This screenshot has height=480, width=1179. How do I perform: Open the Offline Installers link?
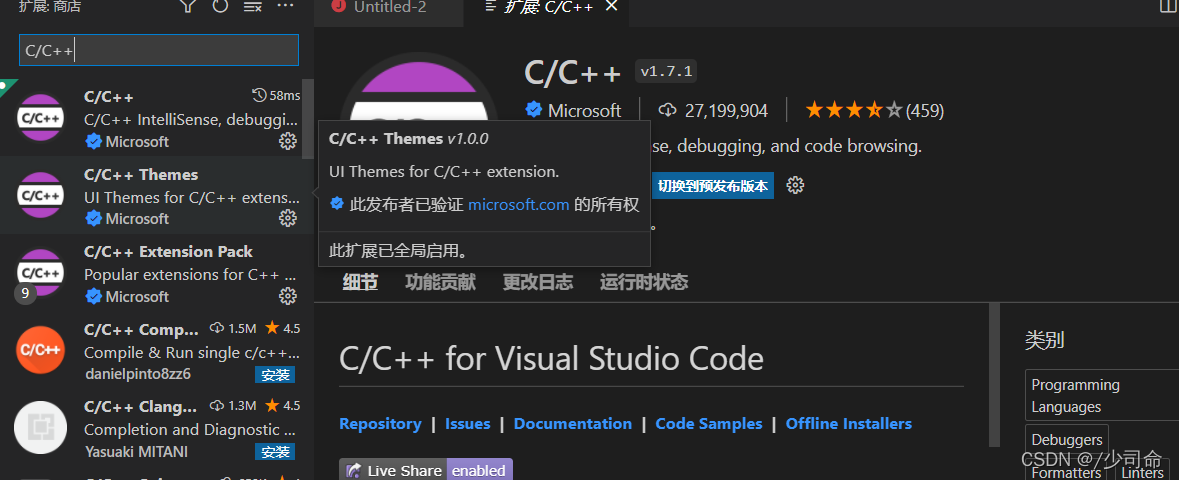tap(849, 424)
